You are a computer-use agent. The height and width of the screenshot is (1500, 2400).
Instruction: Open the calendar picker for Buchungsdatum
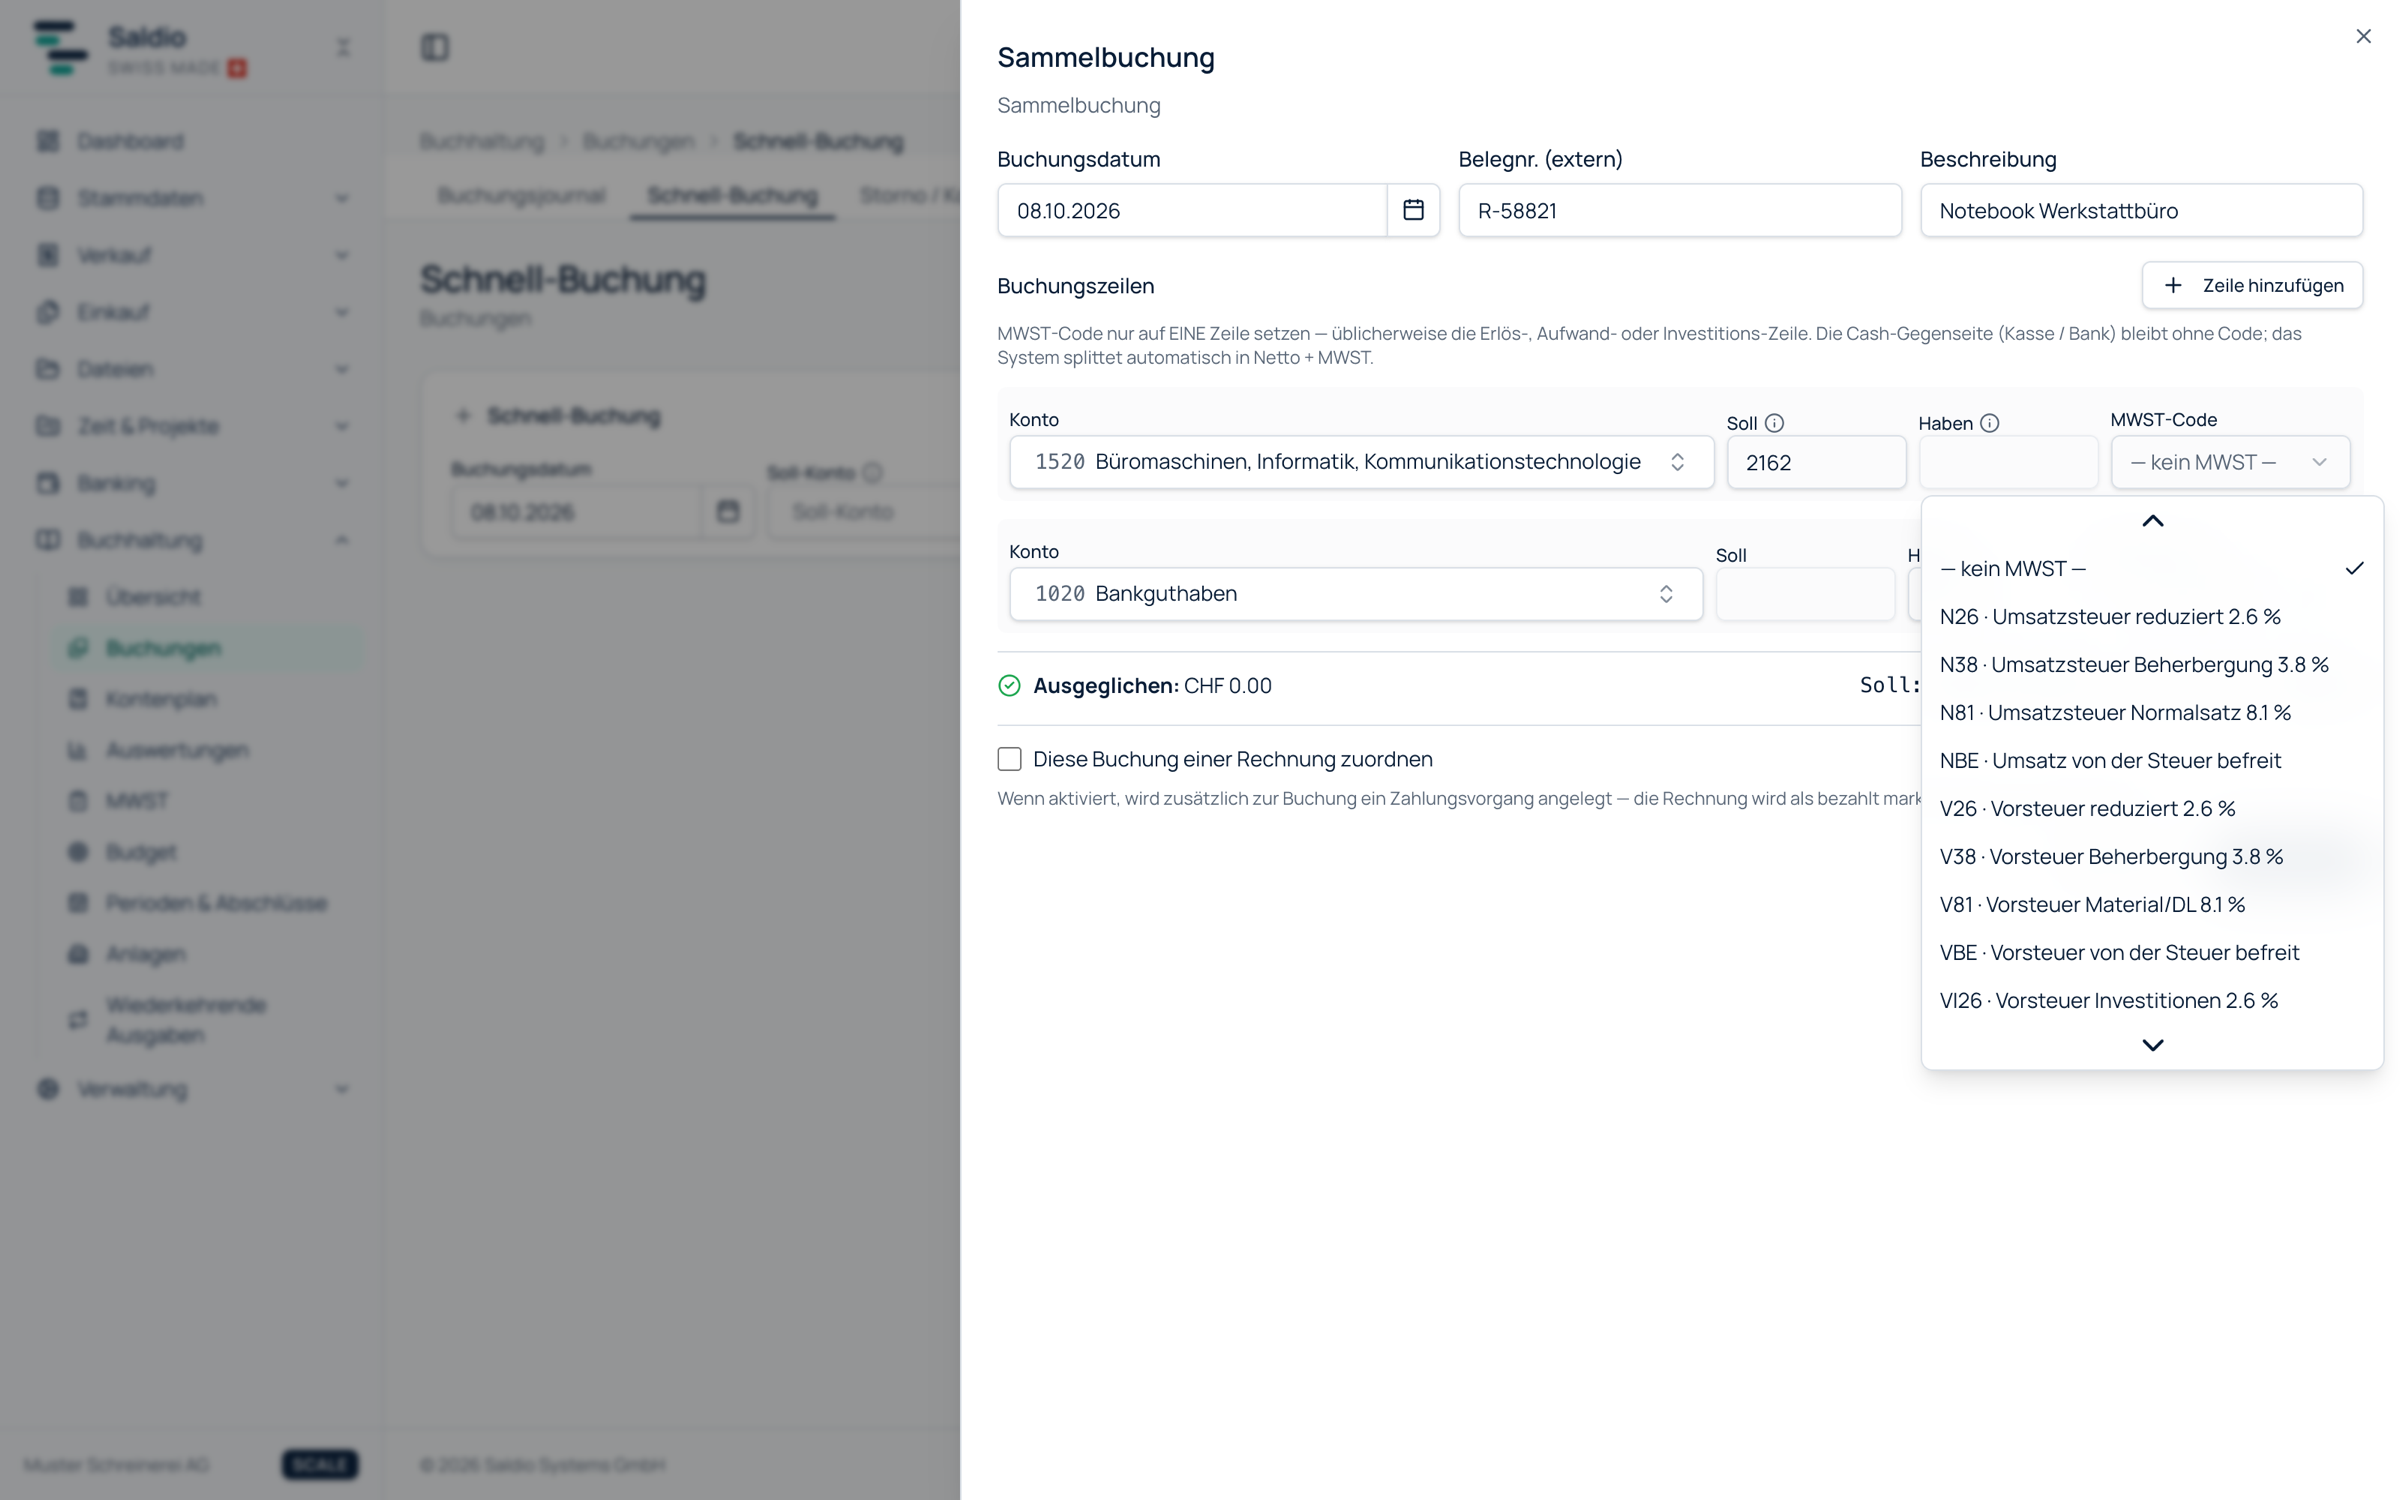pos(1412,210)
